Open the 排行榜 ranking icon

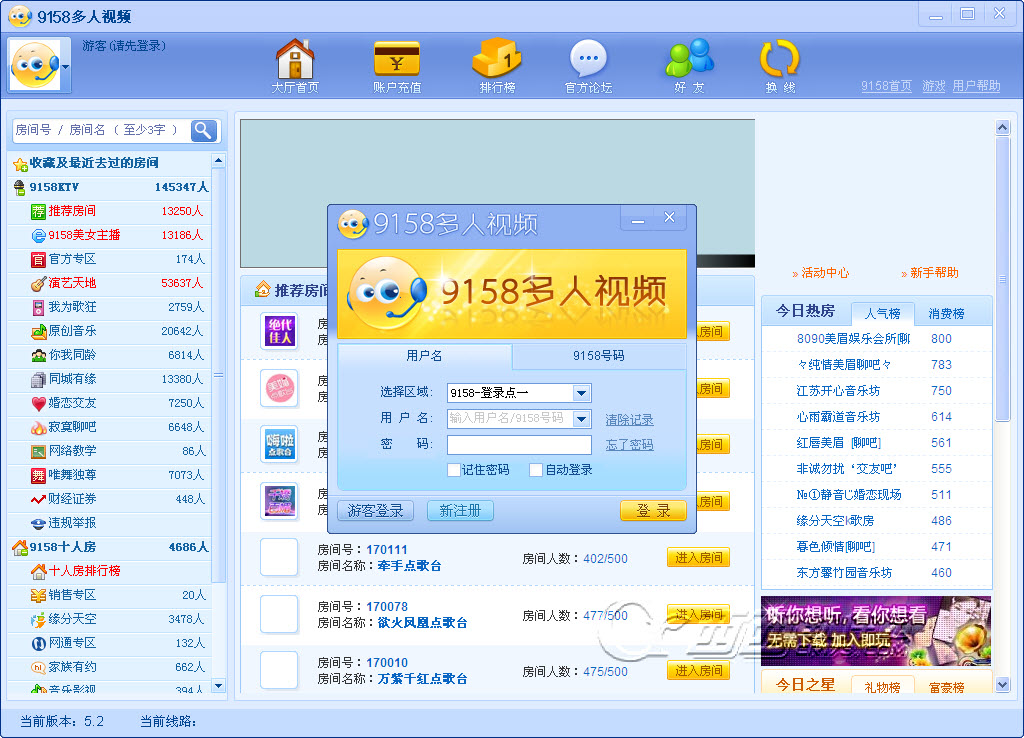click(x=498, y=66)
